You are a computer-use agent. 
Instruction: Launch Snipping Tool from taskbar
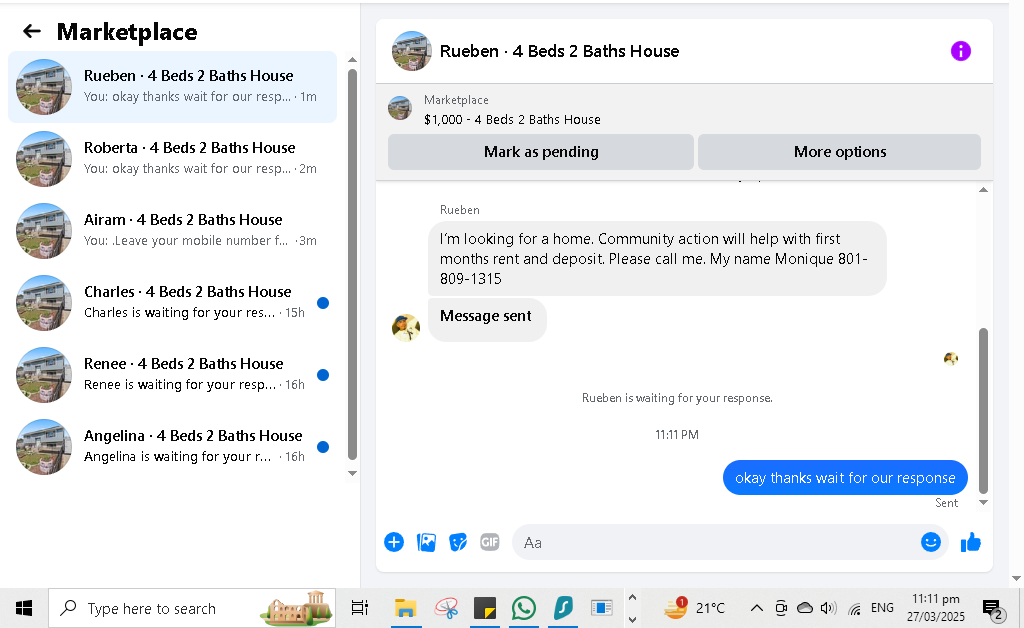446,608
